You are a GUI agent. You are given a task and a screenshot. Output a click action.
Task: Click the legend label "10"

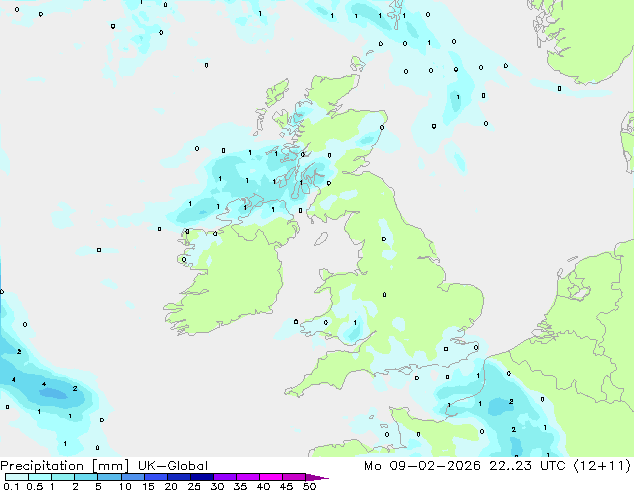[x=125, y=486]
